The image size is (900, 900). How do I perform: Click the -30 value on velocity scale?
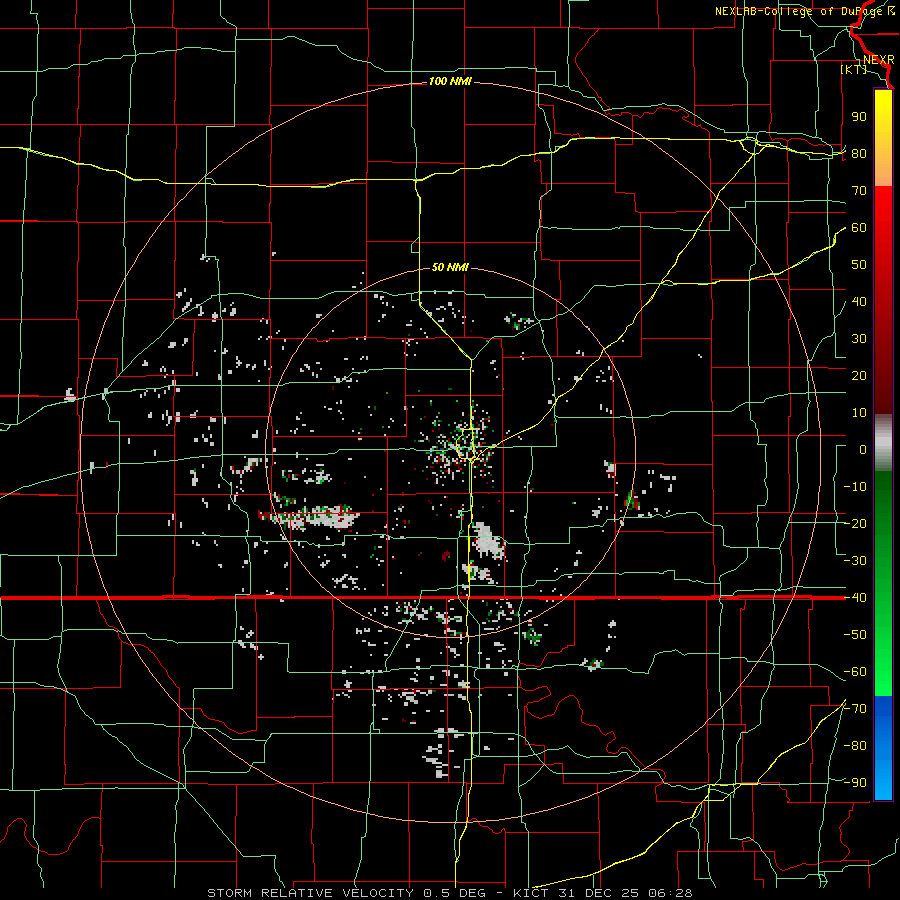click(855, 561)
